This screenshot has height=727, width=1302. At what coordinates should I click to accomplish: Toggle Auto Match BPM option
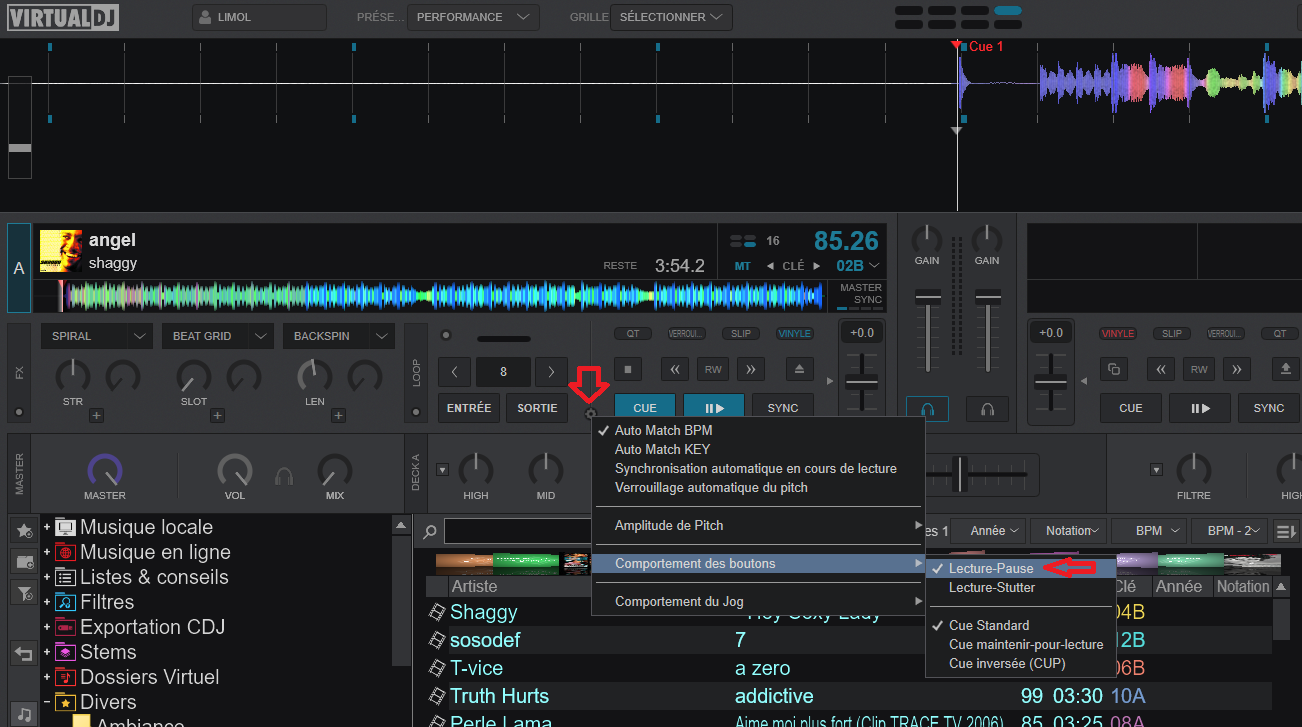point(757,431)
